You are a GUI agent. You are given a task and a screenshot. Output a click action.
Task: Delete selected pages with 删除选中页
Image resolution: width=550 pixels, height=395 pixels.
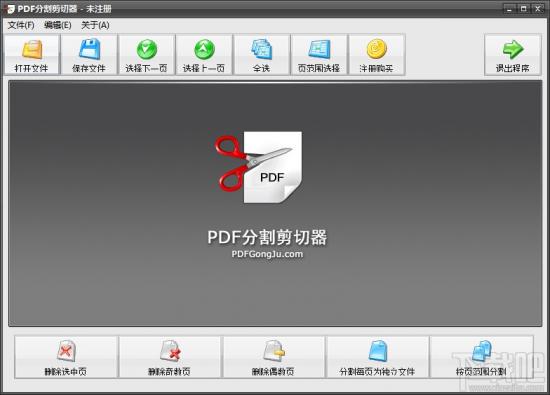click(x=66, y=357)
